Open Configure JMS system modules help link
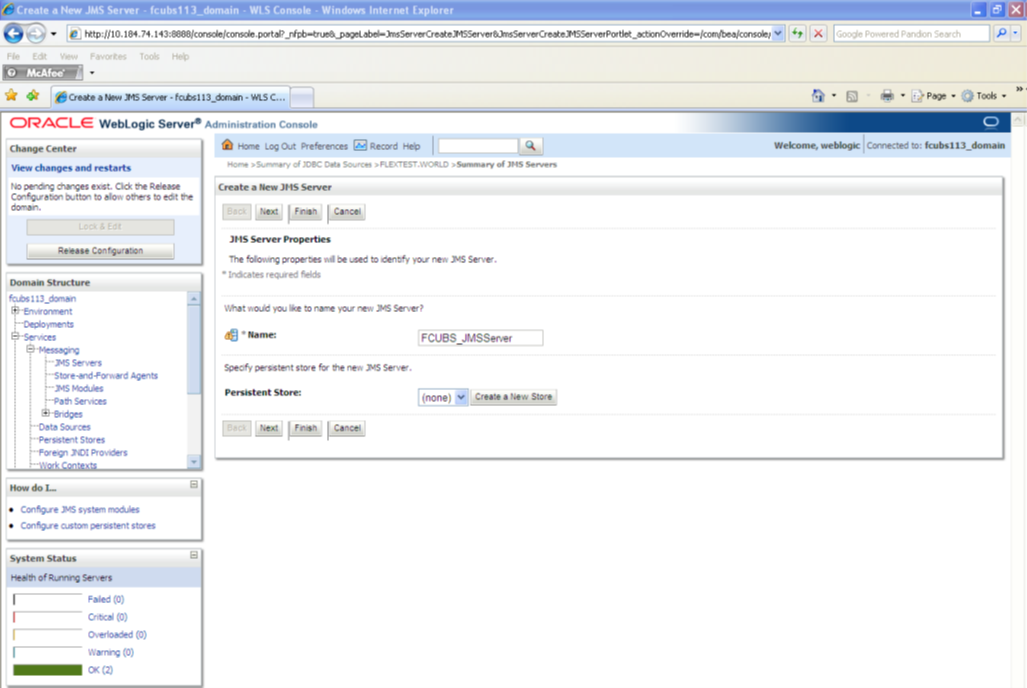This screenshot has width=1027, height=688. [x=80, y=509]
